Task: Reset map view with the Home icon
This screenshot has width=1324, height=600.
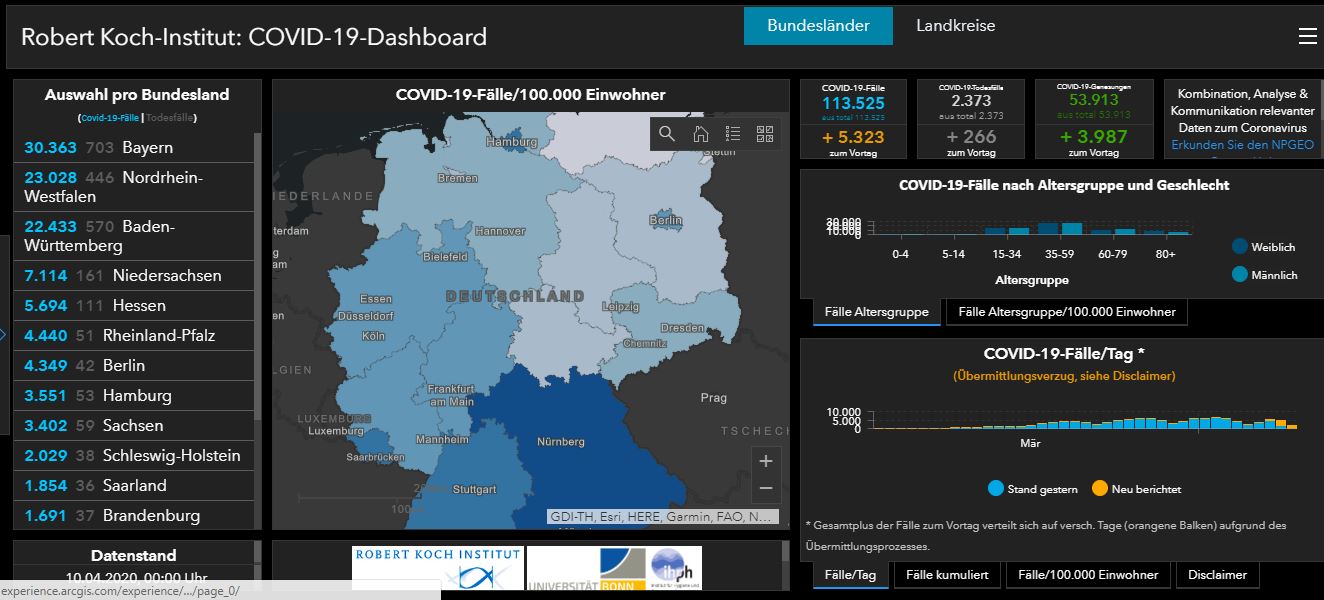Action: click(x=700, y=132)
